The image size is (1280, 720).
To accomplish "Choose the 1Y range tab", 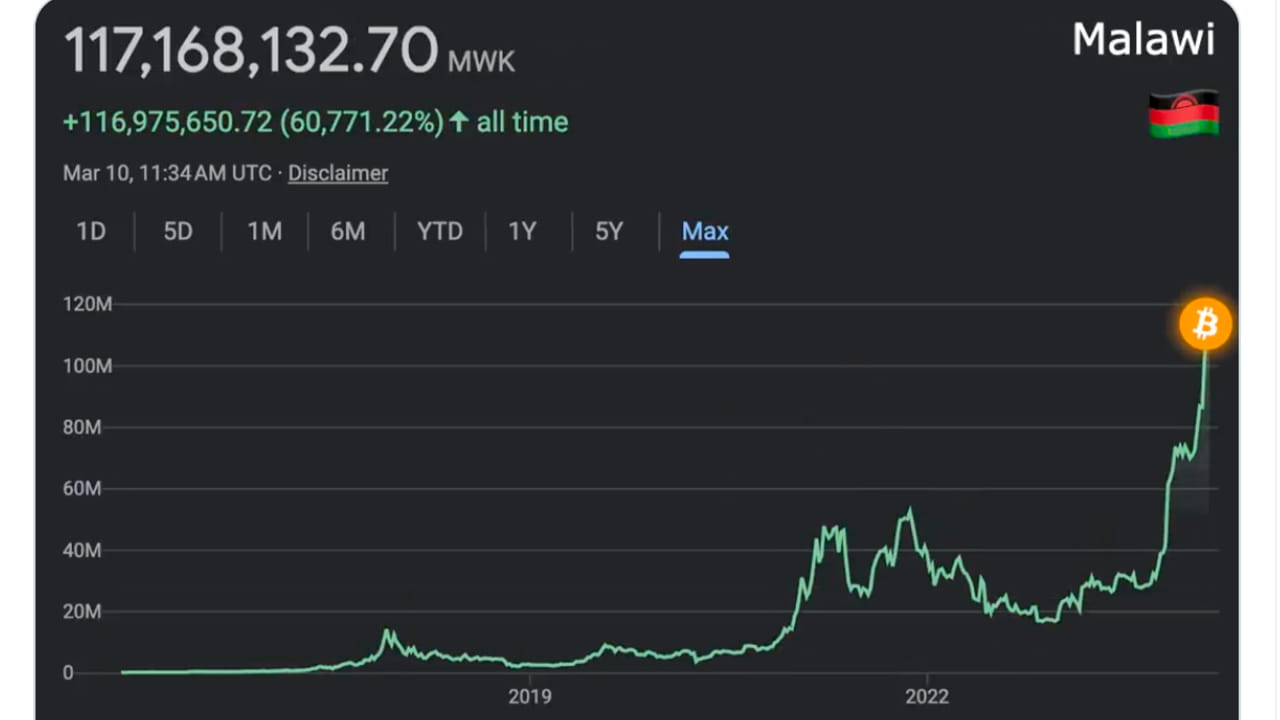I will point(522,232).
